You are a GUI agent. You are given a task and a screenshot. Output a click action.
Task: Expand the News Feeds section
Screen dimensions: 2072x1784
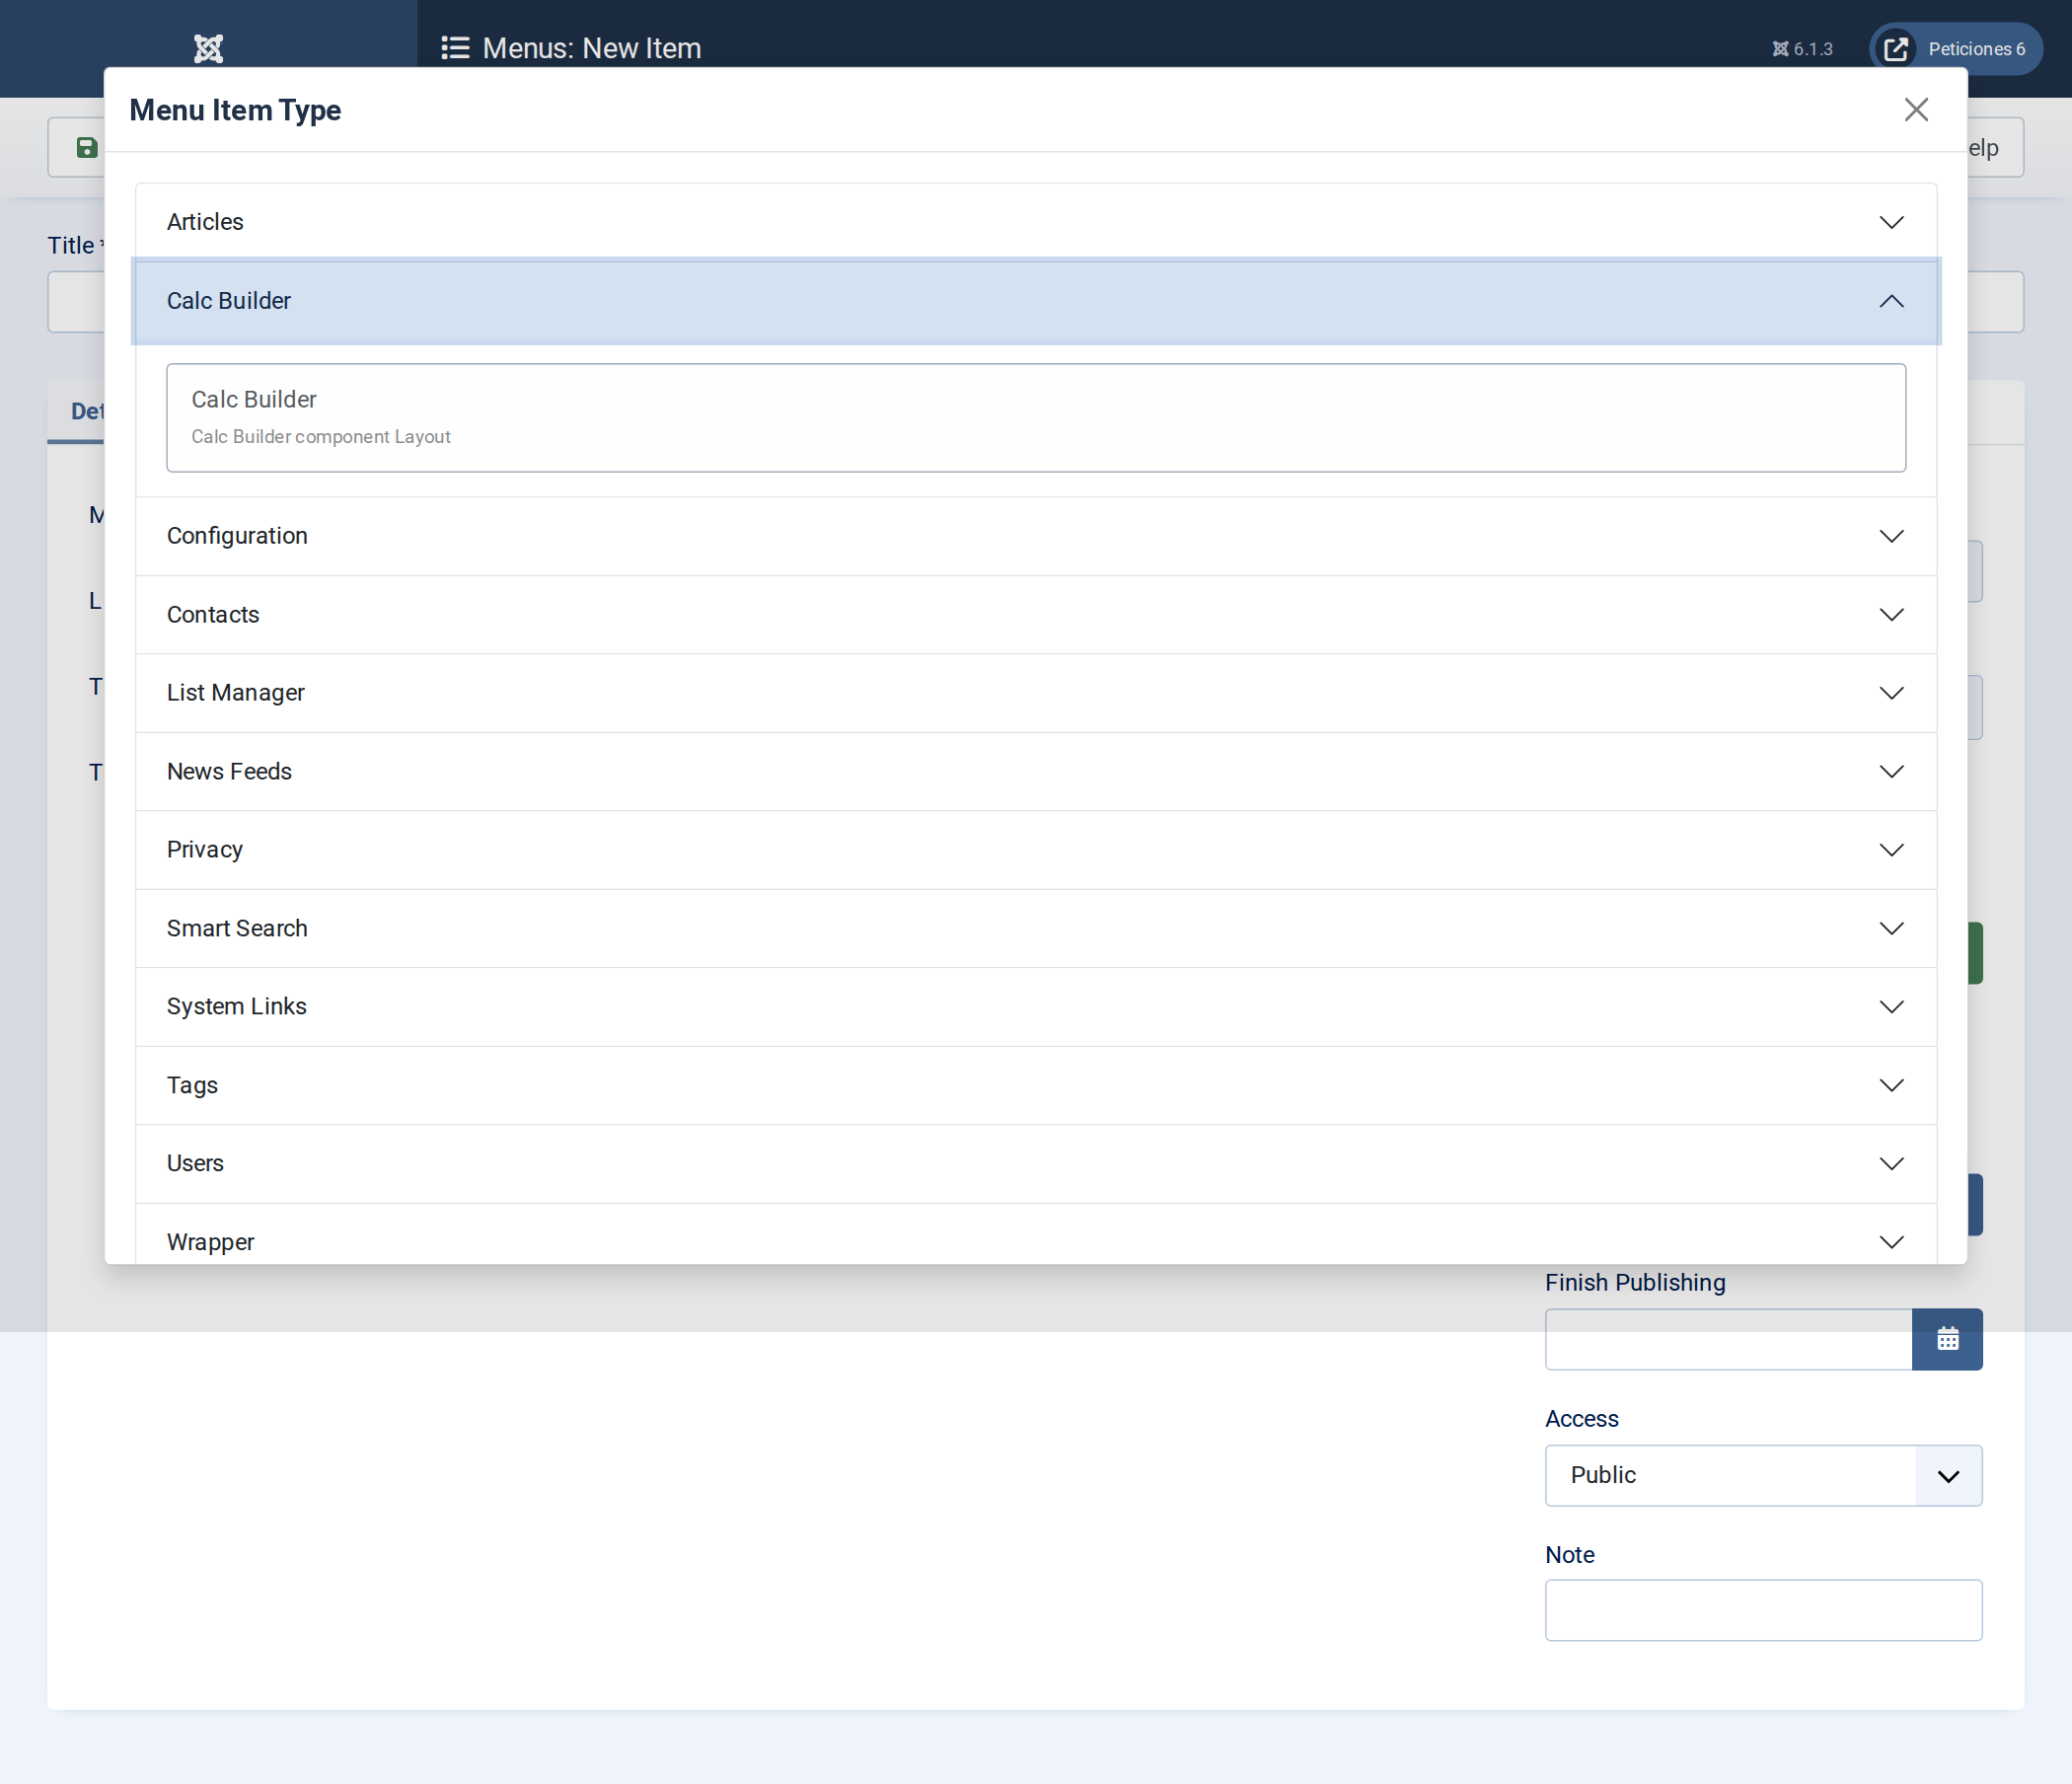(x=1036, y=772)
